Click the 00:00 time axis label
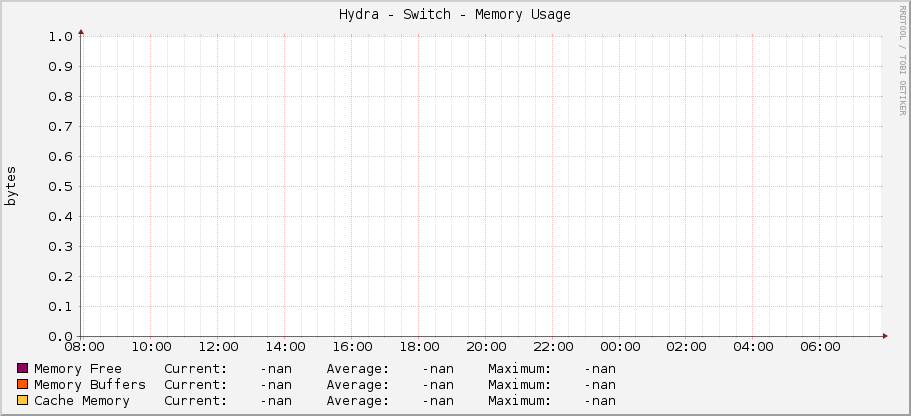The height and width of the screenshot is (416, 911). click(621, 347)
